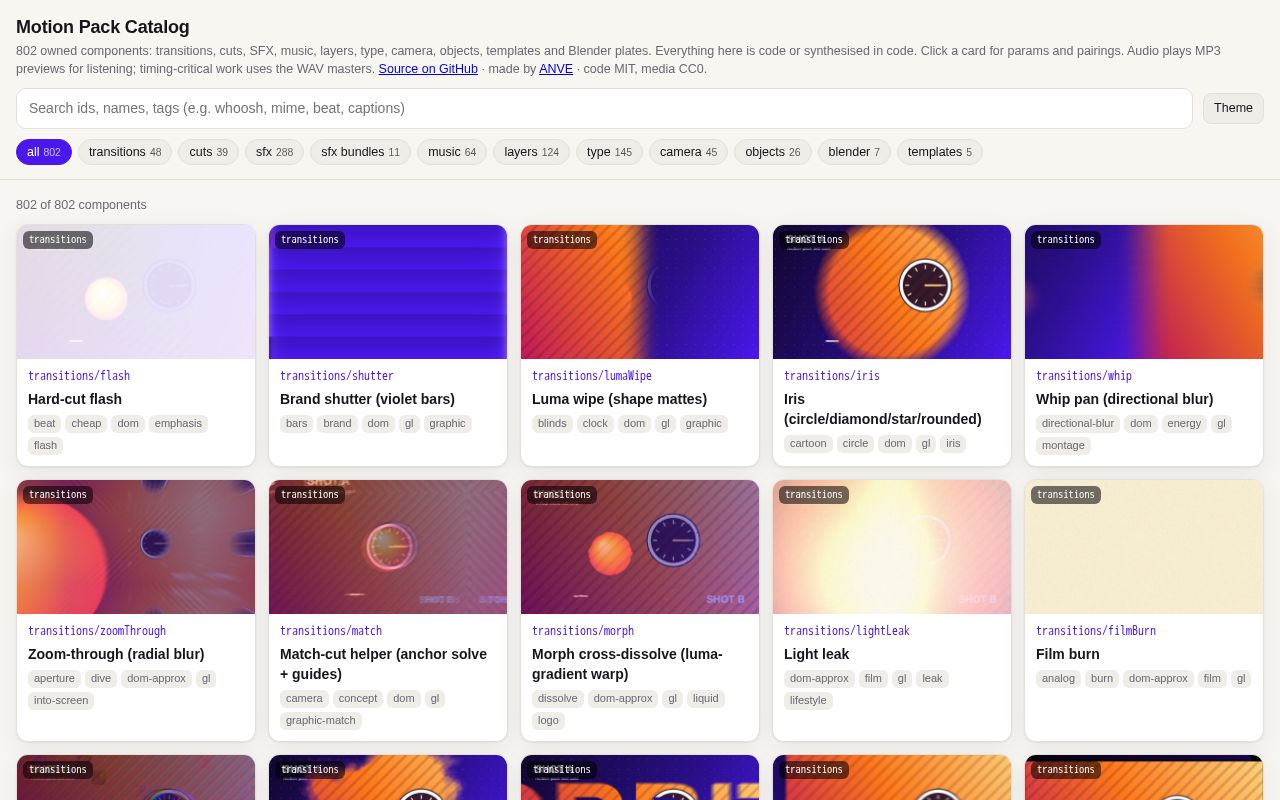Click the 'Match-cut helper' card title
Image resolution: width=1280 pixels, height=800 pixels.
point(384,664)
